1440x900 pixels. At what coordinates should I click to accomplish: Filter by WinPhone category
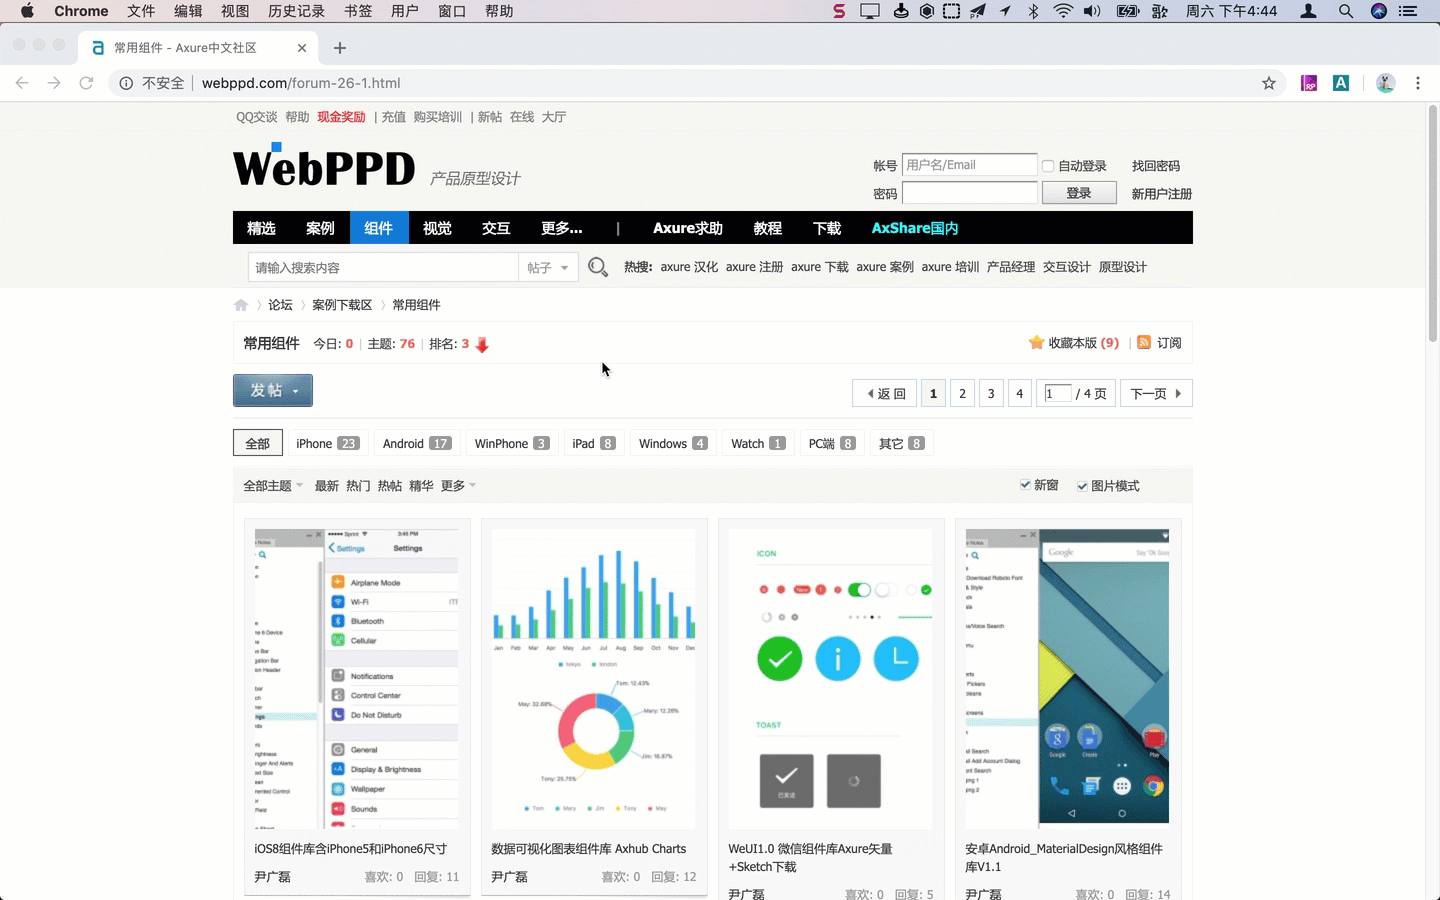(512, 443)
